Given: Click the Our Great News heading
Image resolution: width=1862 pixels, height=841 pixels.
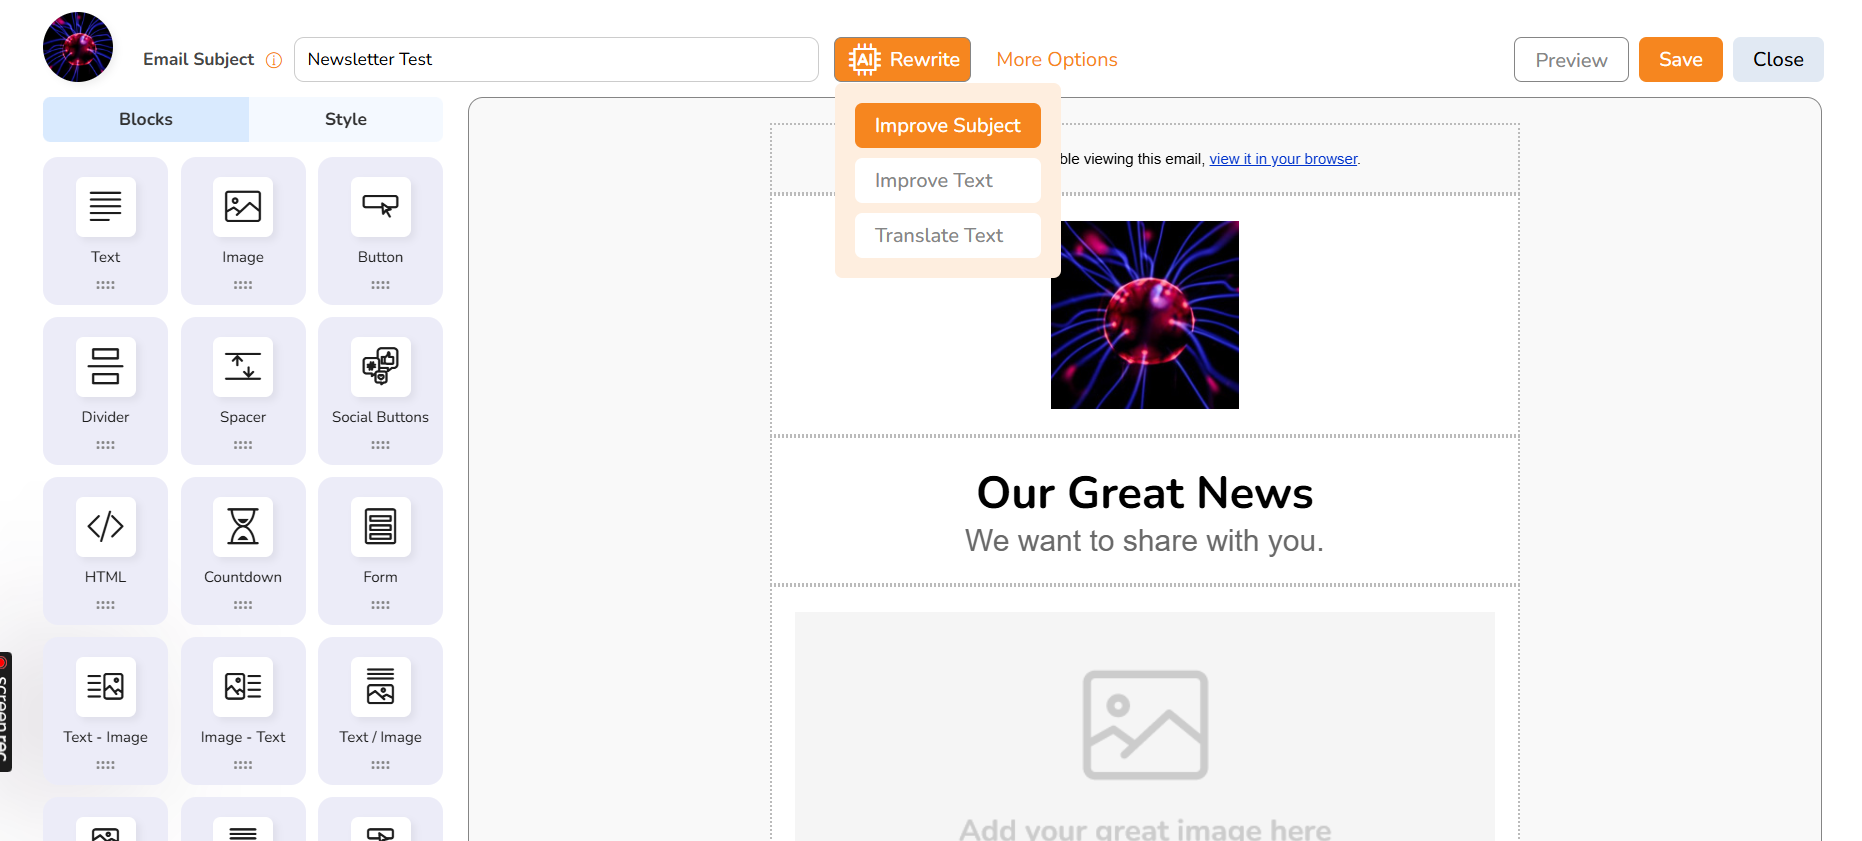Looking at the screenshot, I should 1145,493.
